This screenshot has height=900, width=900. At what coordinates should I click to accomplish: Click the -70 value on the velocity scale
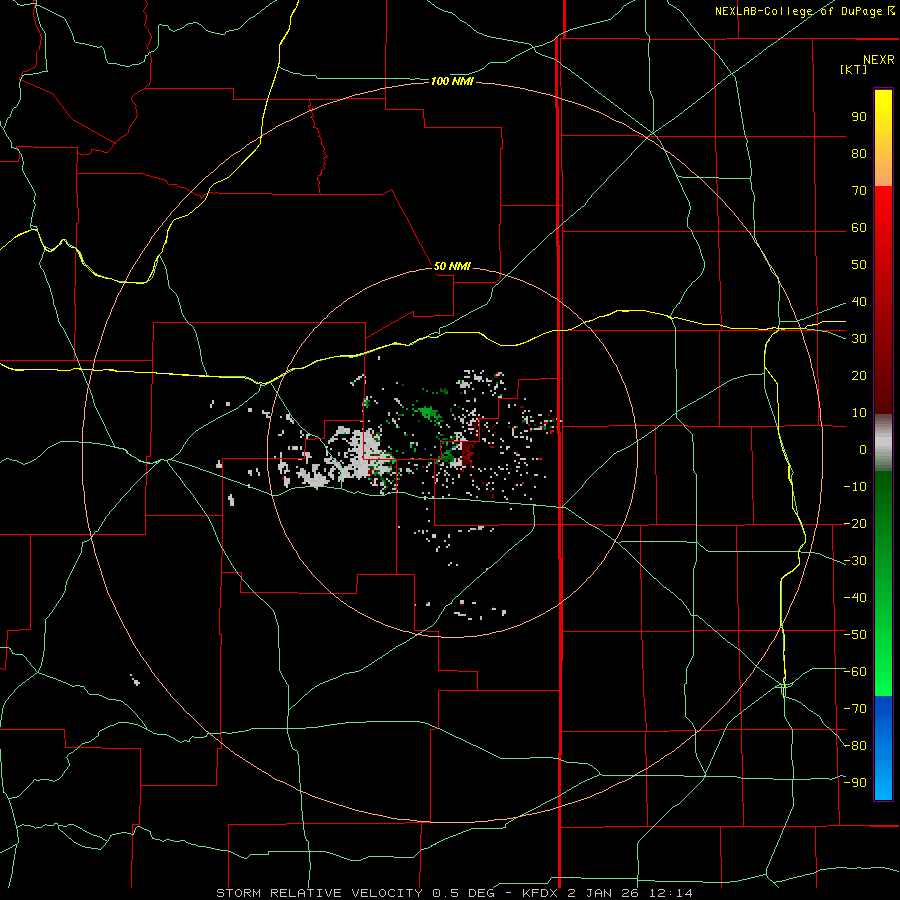click(x=855, y=709)
